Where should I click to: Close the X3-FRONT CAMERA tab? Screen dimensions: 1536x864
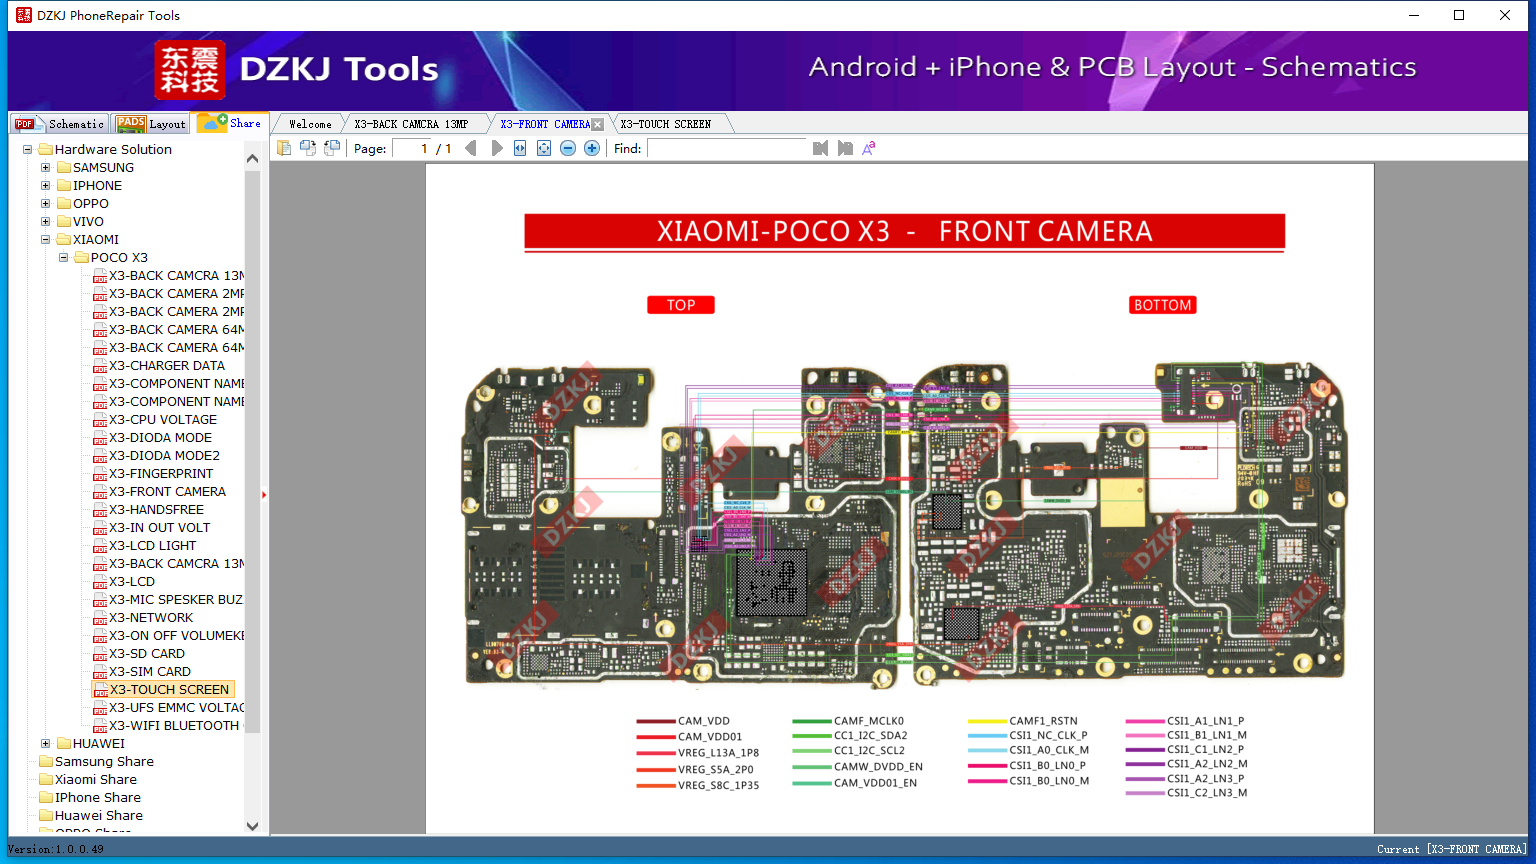point(598,124)
